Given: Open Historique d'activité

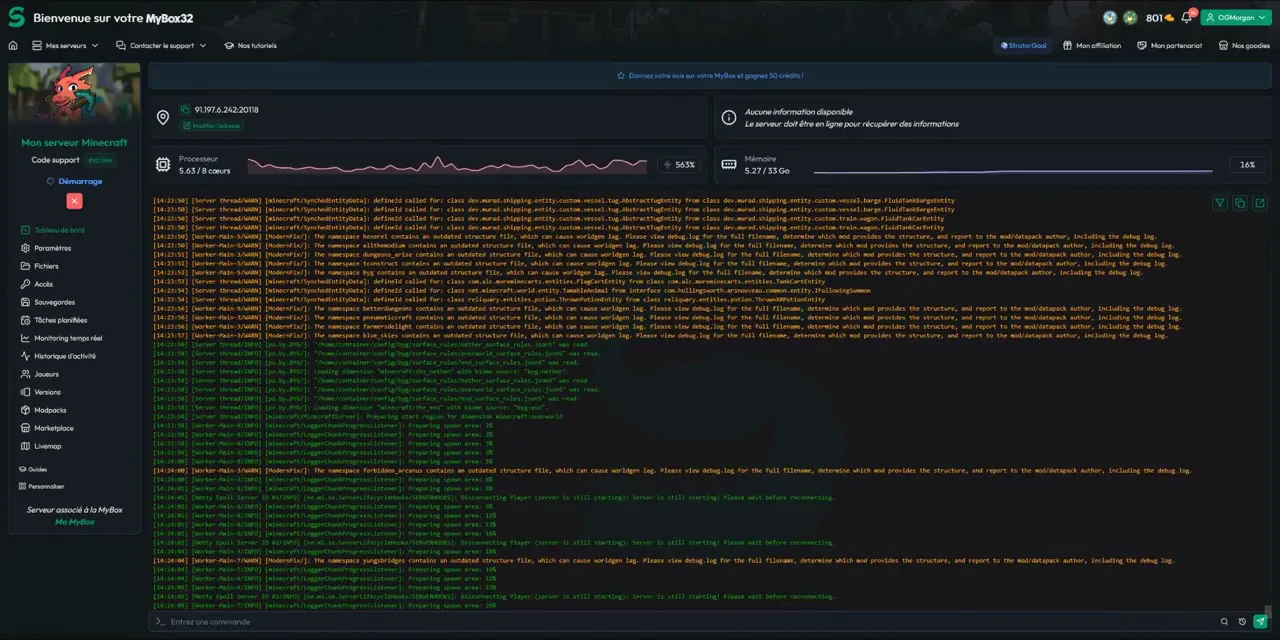Looking at the screenshot, I should (x=58, y=356).
